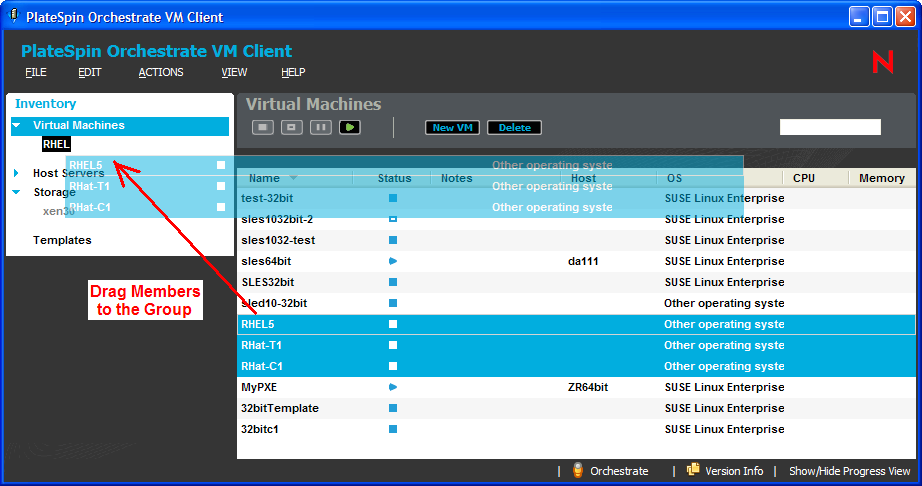Click the status icon of 32bitc1
Screen dimensions: 922x486
[x=393, y=429]
